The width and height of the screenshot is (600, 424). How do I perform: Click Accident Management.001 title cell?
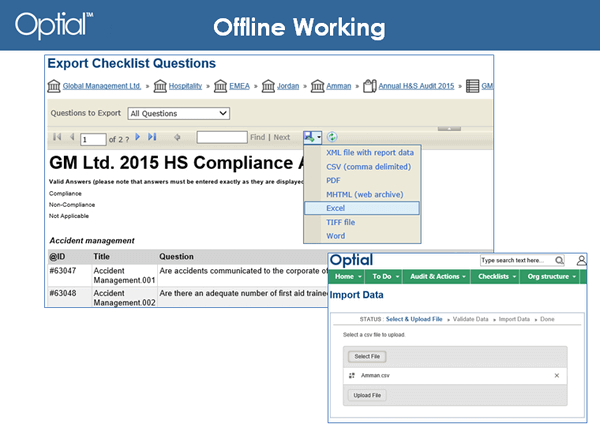click(x=124, y=275)
